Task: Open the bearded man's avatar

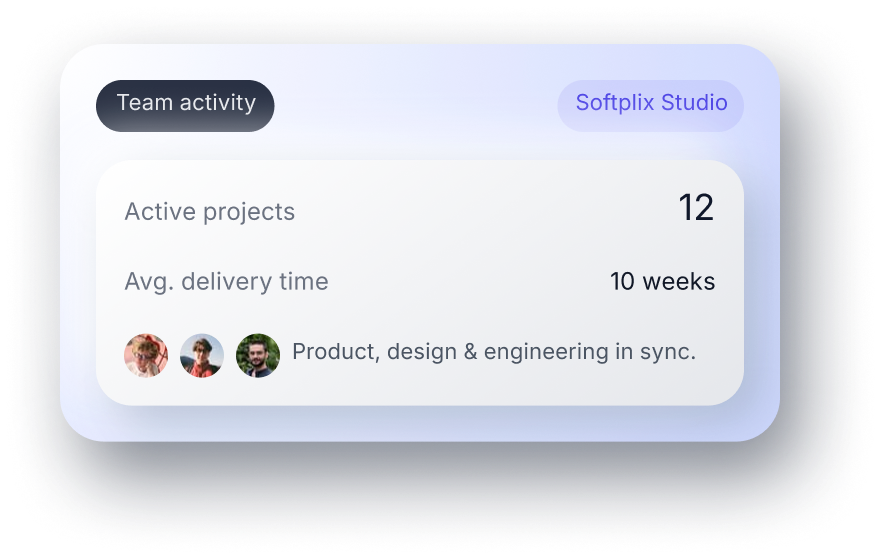Action: [x=258, y=355]
